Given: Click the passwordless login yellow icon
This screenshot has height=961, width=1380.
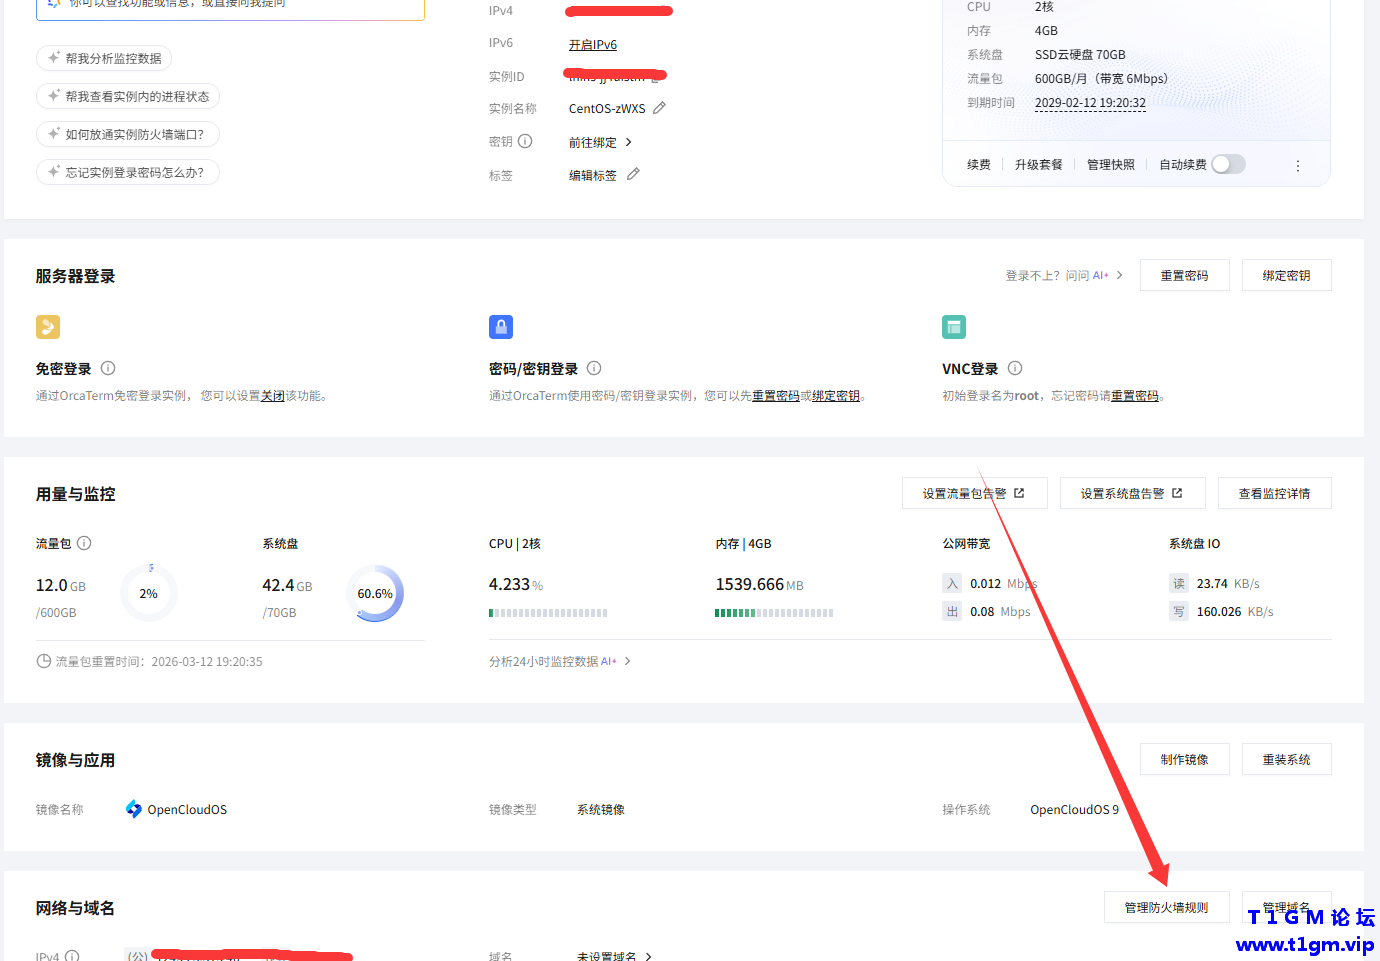Looking at the screenshot, I should click(48, 327).
